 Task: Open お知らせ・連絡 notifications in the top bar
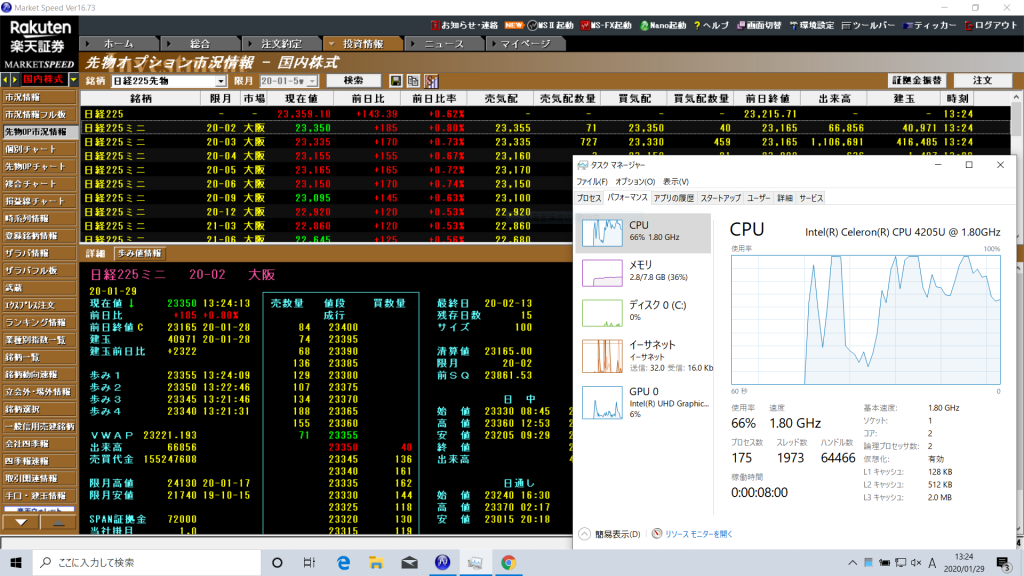click(x=464, y=25)
